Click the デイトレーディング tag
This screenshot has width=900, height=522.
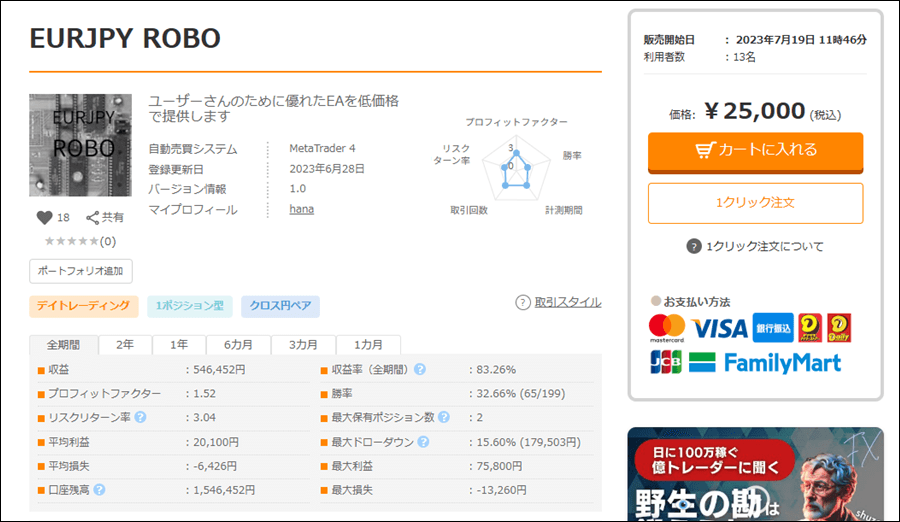click(x=83, y=305)
